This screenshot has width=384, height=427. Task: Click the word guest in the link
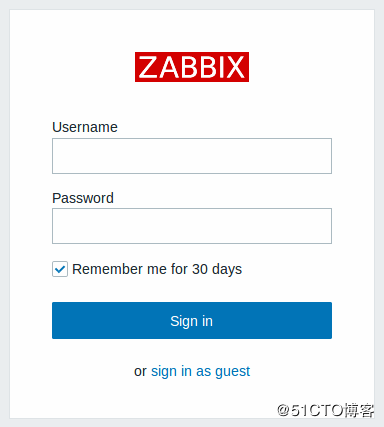pyautogui.click(x=232, y=372)
